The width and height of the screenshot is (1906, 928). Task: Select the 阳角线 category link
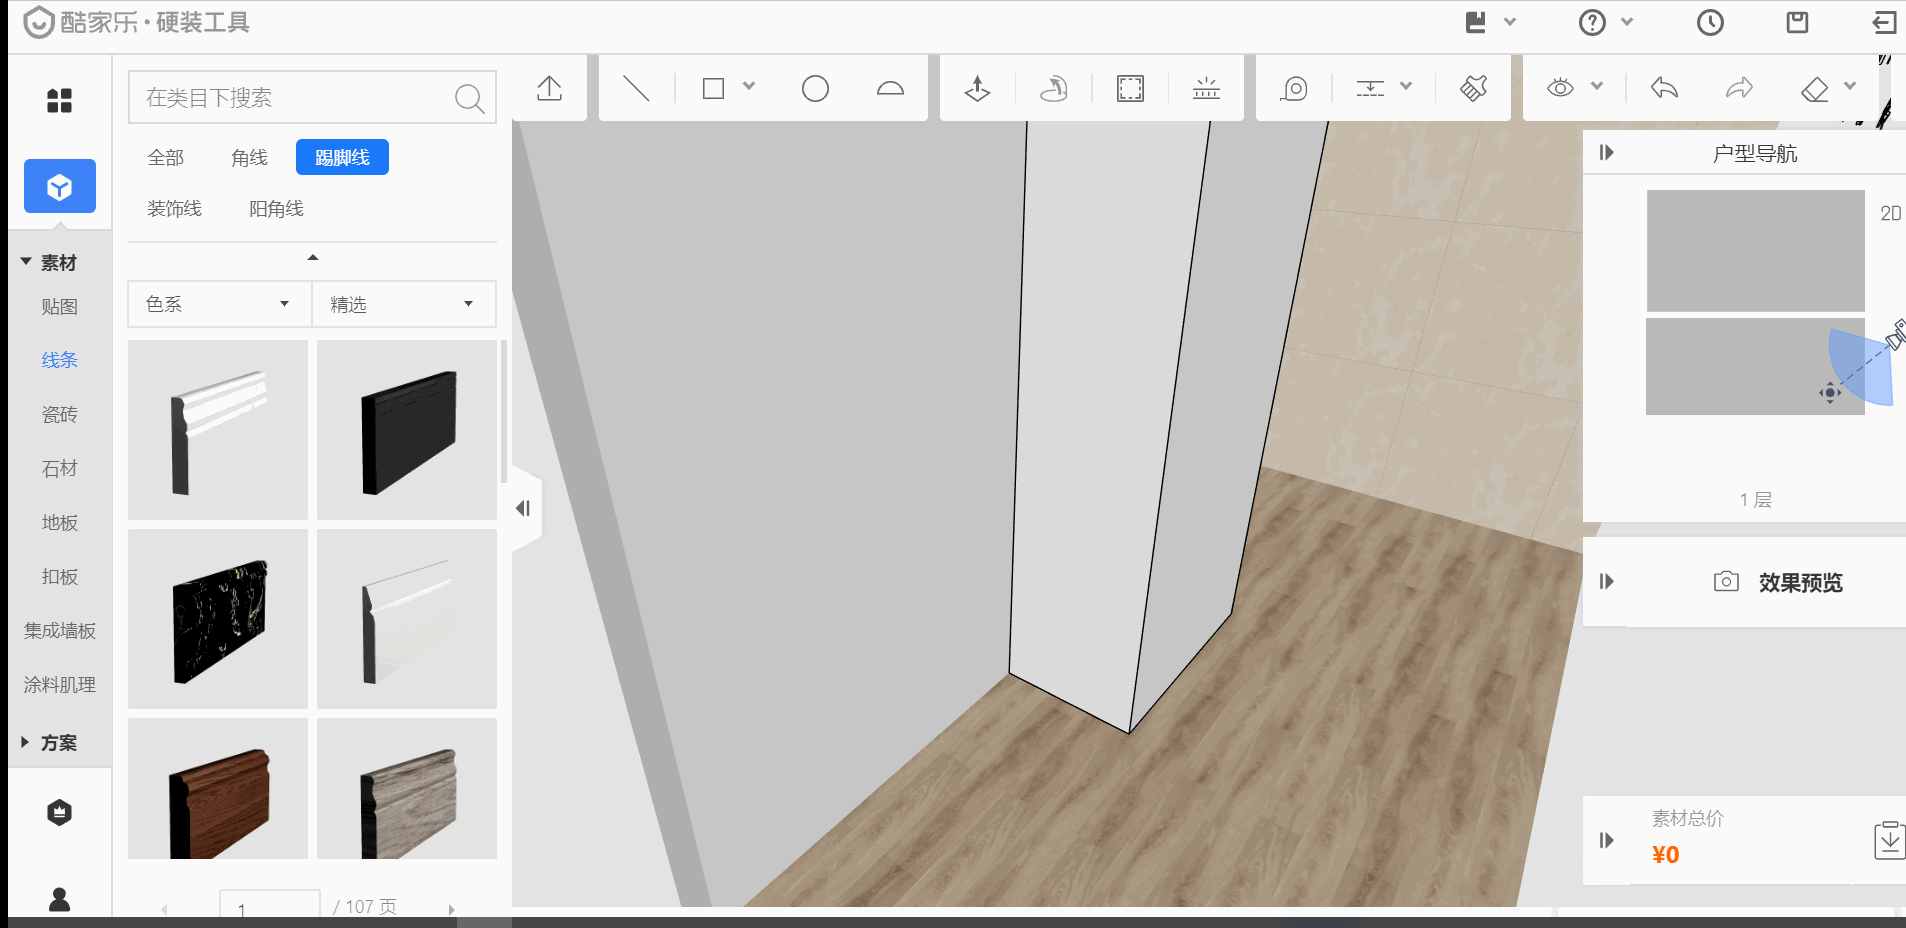click(276, 209)
